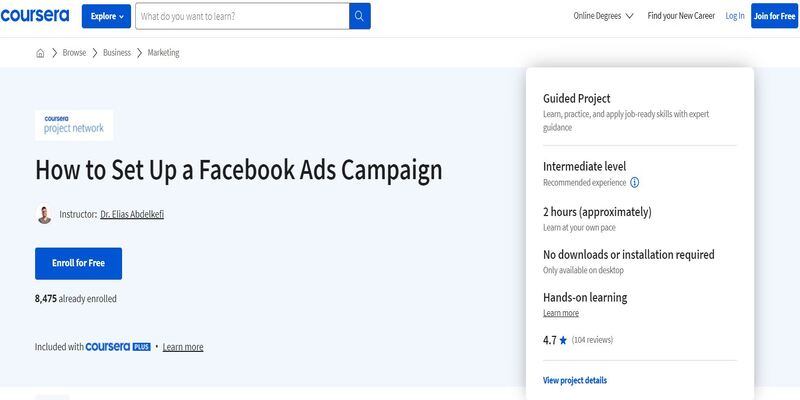Click the Coursera project network logo
This screenshot has width=800, height=400.
(74, 125)
